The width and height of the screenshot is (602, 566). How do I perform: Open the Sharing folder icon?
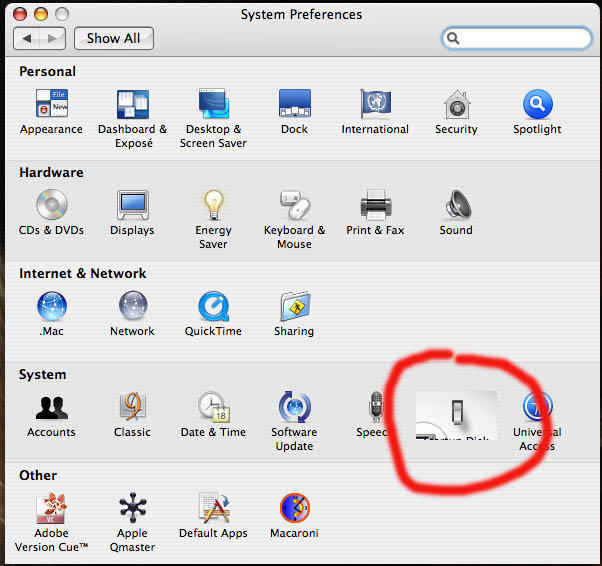(x=295, y=306)
